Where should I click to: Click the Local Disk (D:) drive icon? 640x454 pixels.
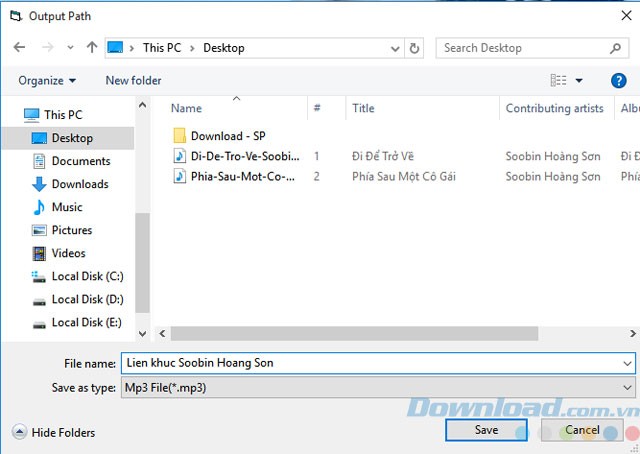[x=39, y=302]
